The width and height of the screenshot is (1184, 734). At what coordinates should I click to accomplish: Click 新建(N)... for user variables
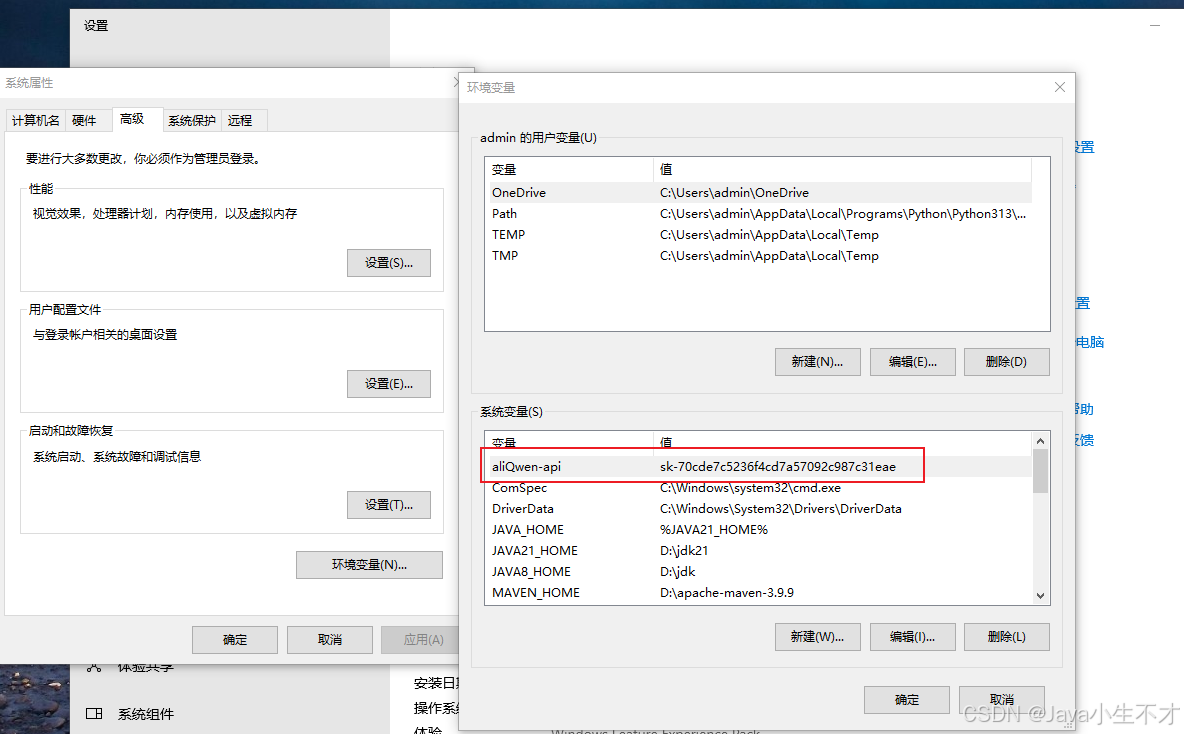point(818,362)
